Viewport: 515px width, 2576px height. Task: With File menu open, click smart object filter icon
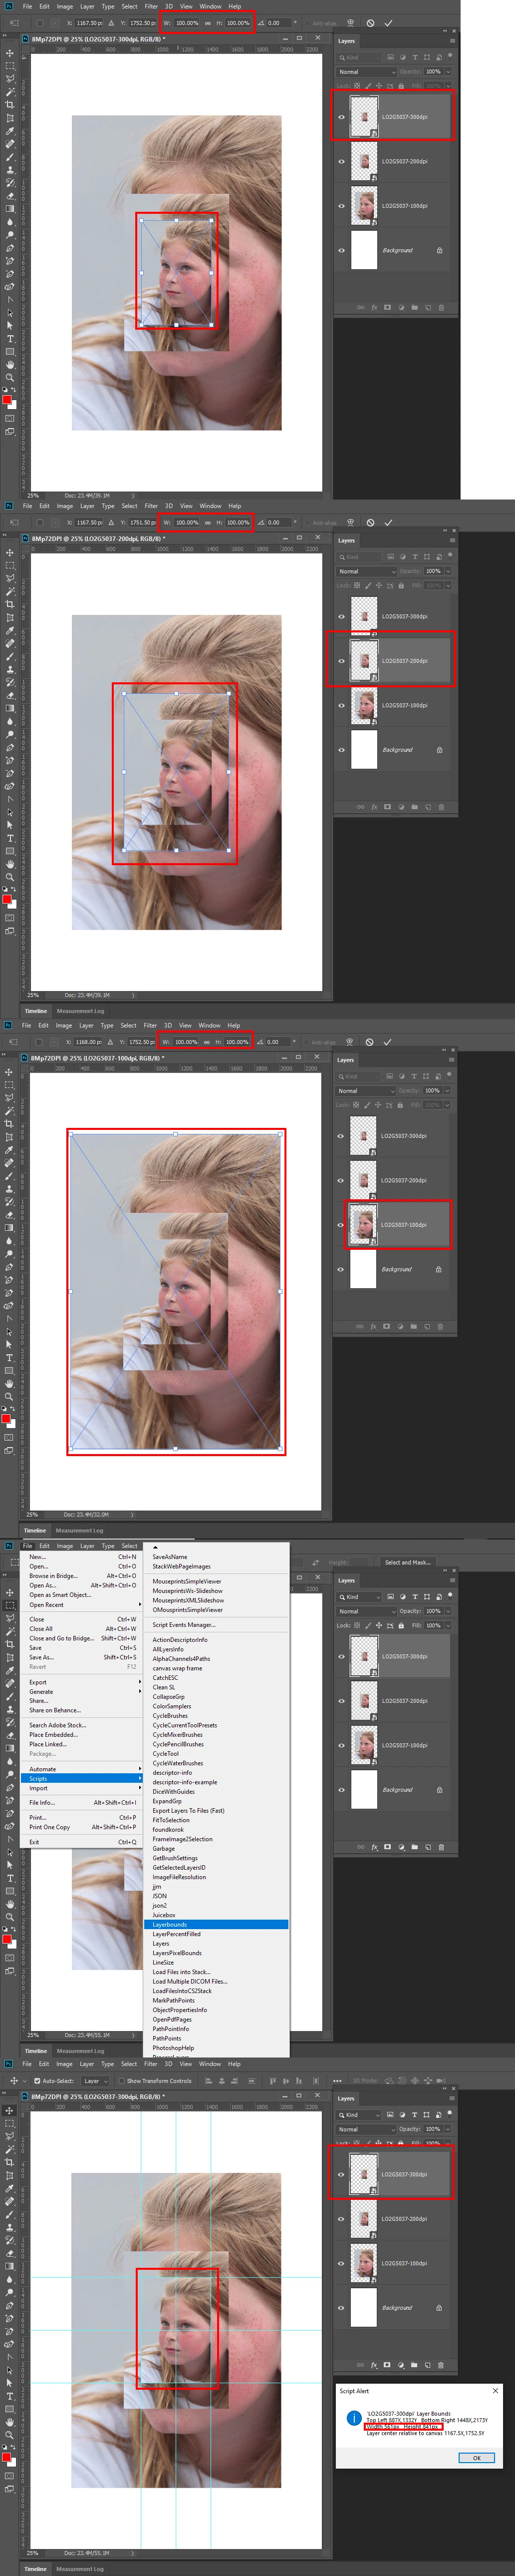point(438,1597)
